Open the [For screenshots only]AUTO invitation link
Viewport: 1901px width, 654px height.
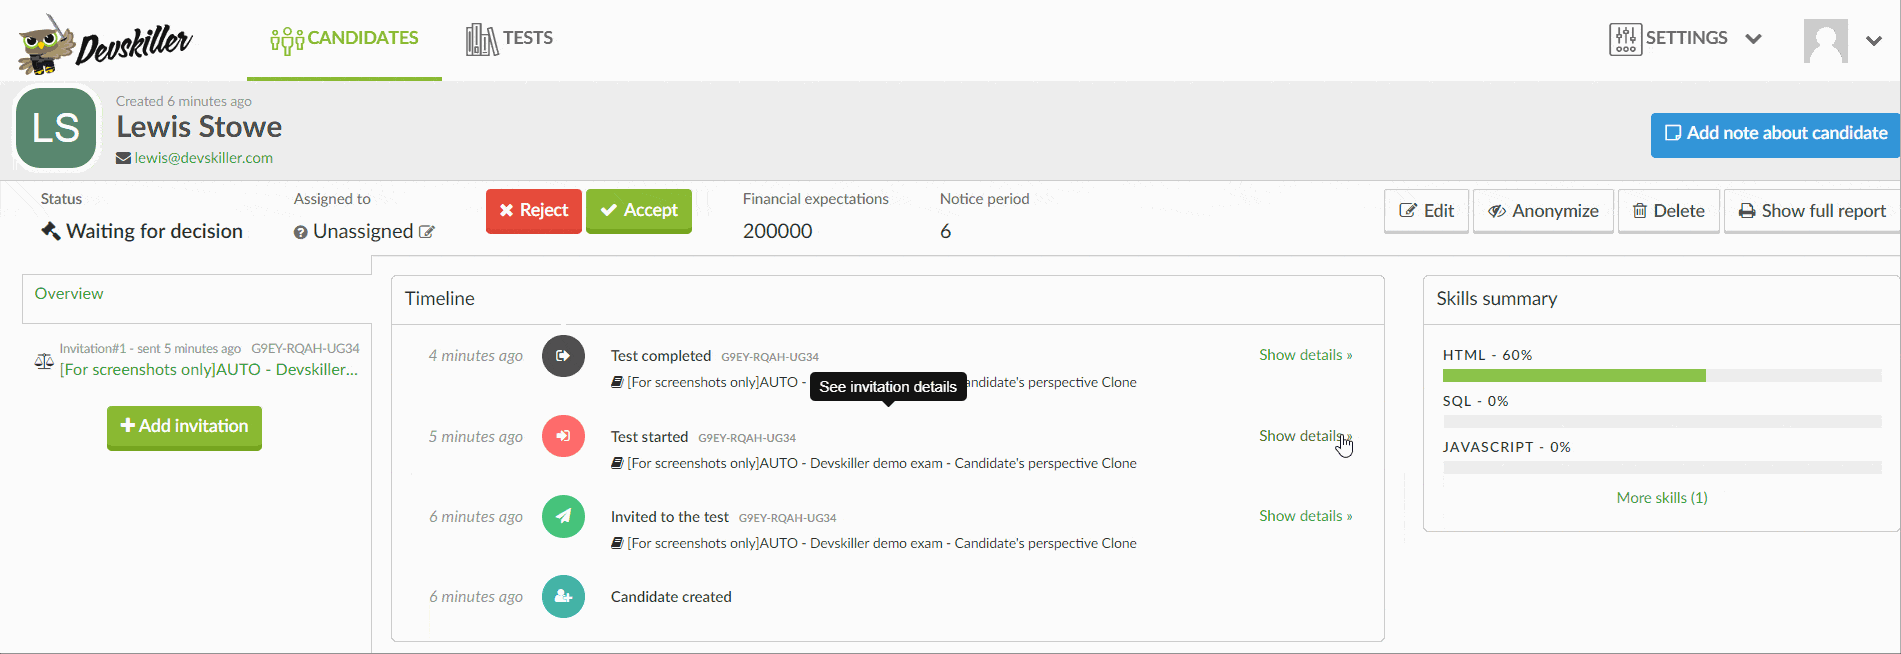pos(209,370)
